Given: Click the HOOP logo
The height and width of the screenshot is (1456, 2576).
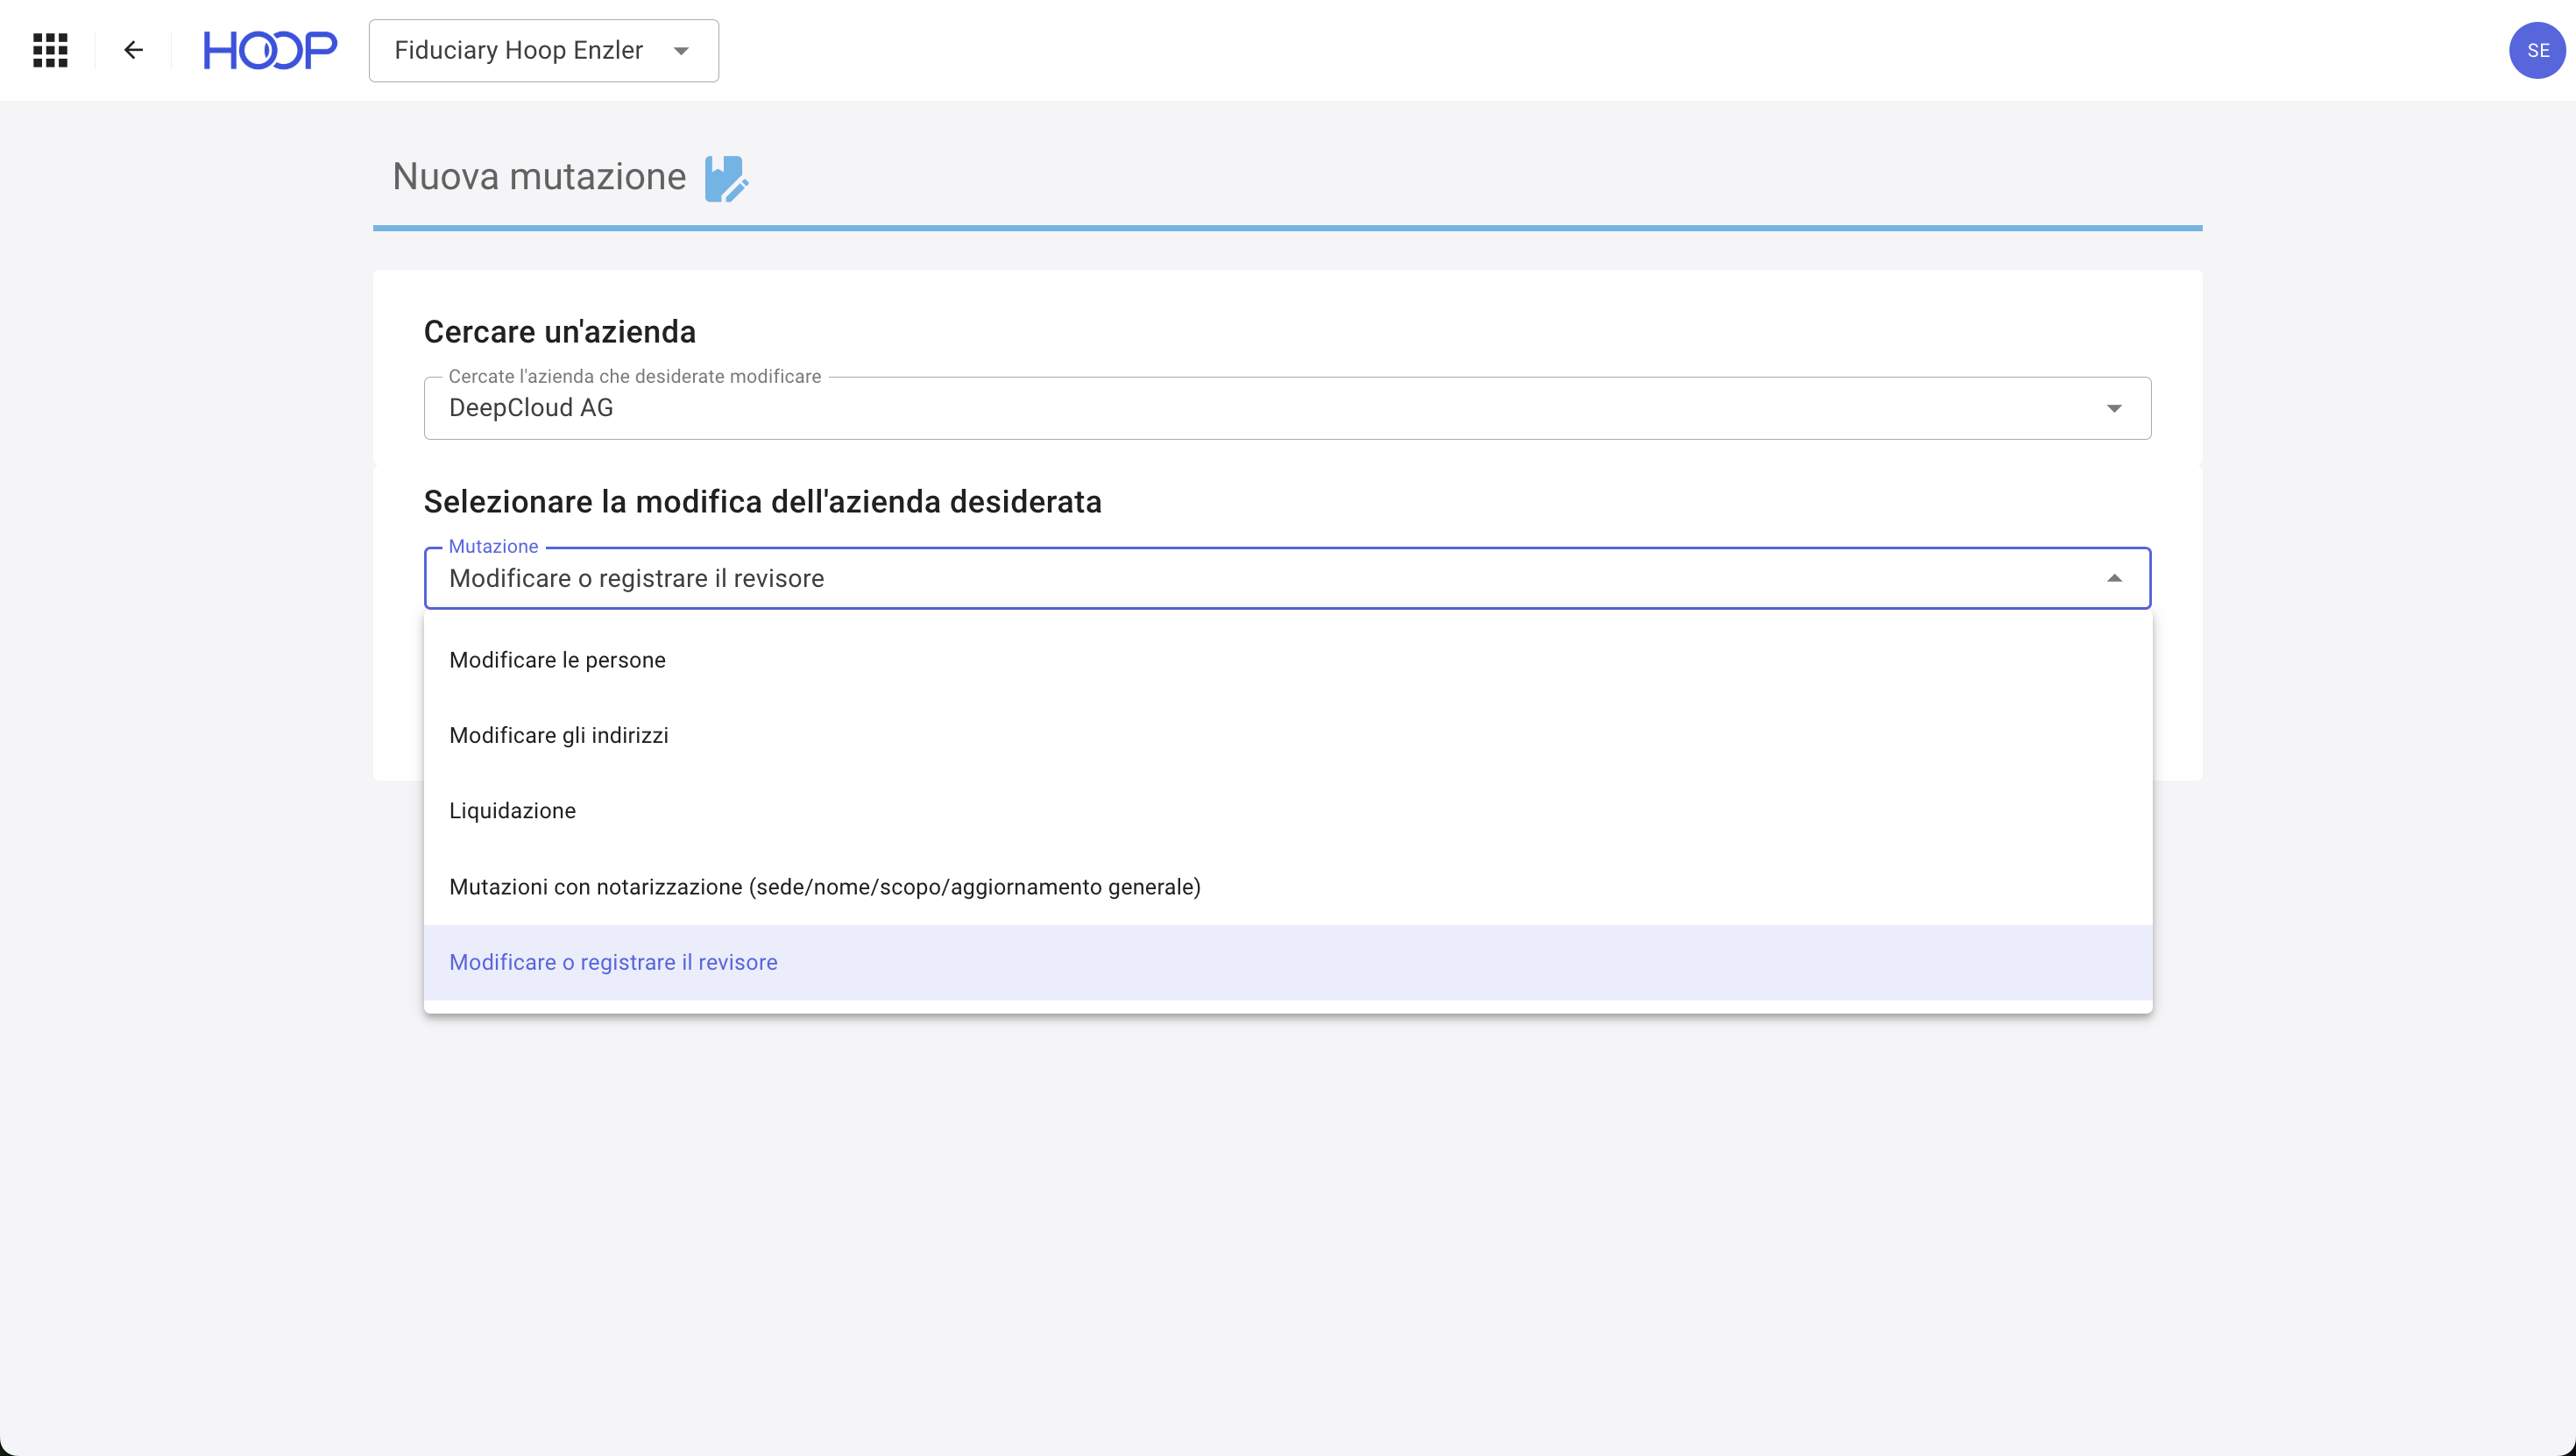Looking at the screenshot, I should 270,50.
